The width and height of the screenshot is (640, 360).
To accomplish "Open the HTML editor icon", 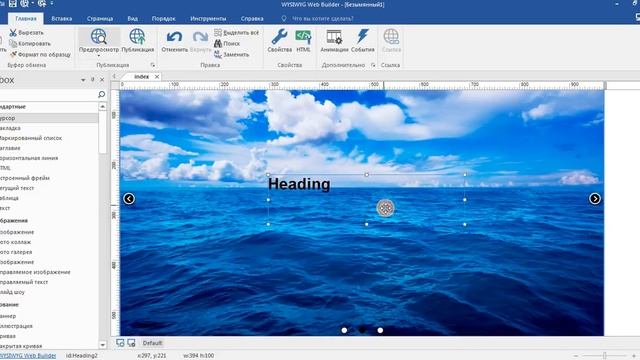I will pos(303,37).
